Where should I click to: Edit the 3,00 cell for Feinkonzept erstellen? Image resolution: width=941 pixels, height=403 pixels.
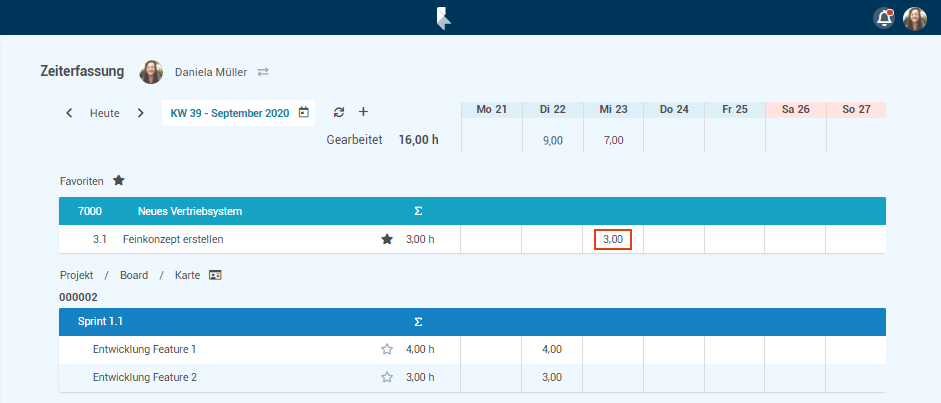613,240
